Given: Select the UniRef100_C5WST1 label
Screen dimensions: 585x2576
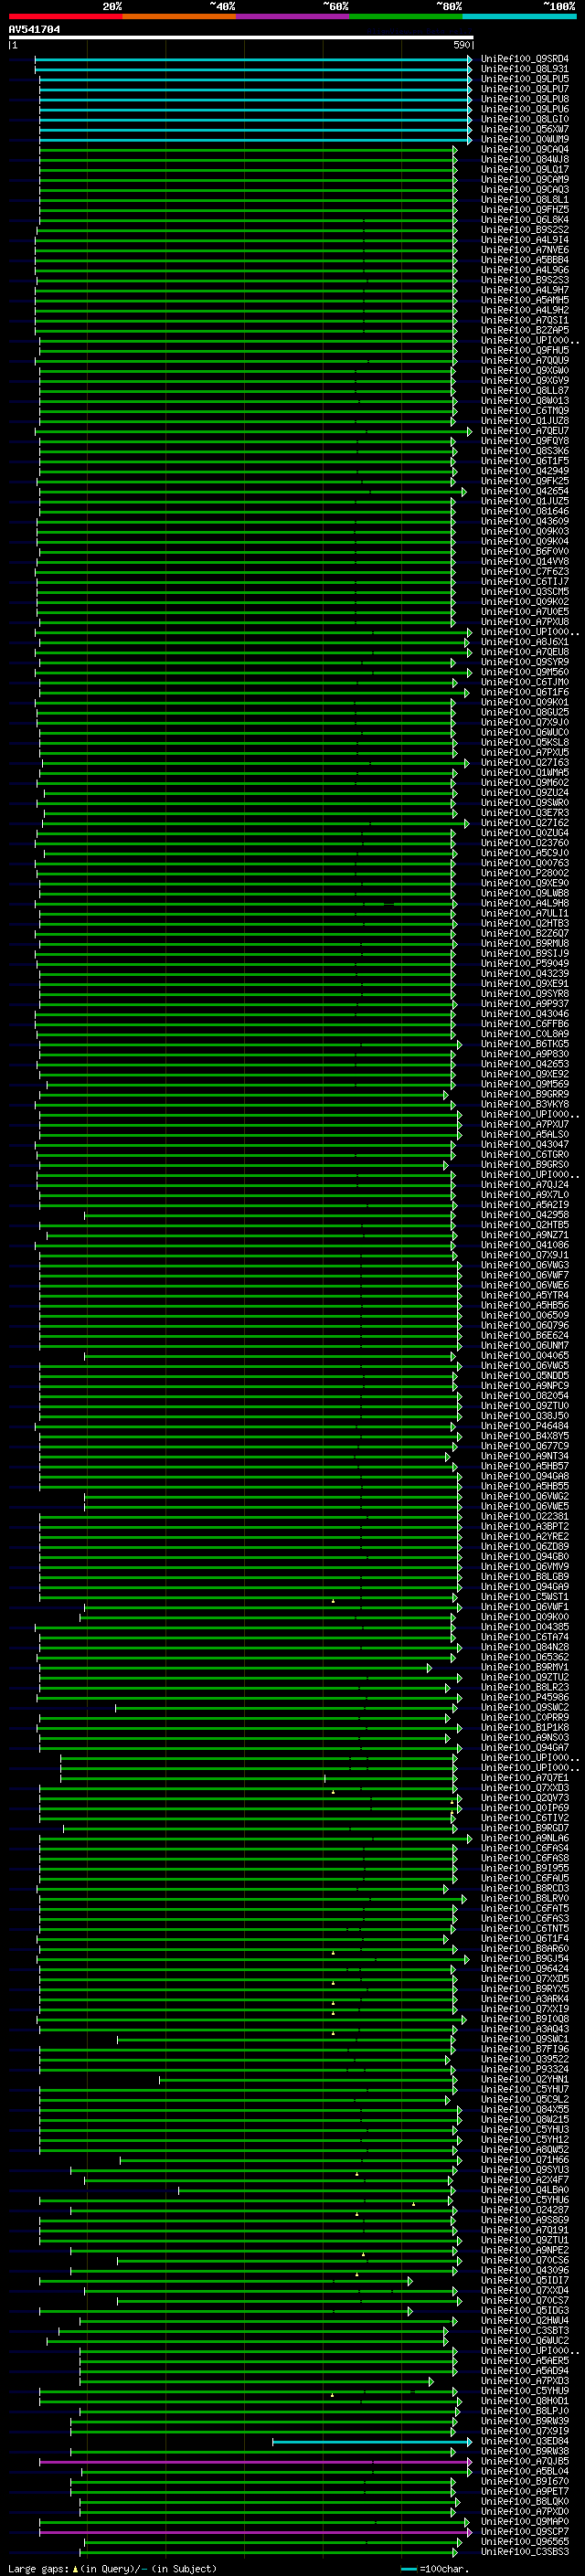Looking at the screenshot, I should (x=524, y=1597).
